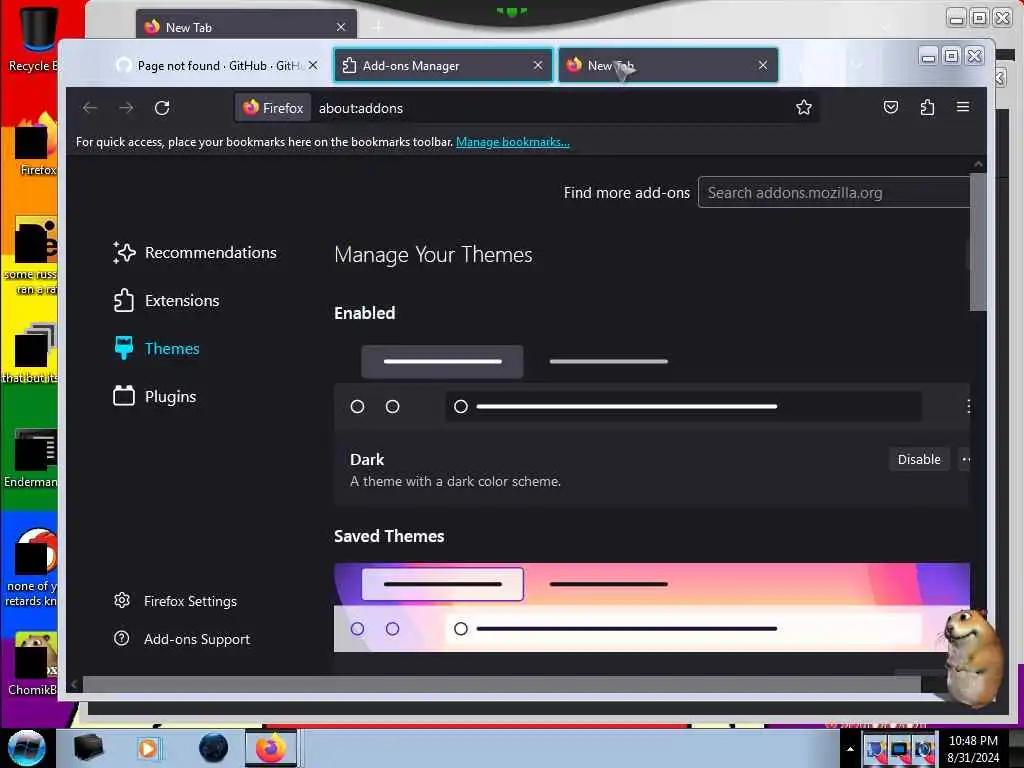
Task: Select the Dark theme preview image
Action: [651, 384]
